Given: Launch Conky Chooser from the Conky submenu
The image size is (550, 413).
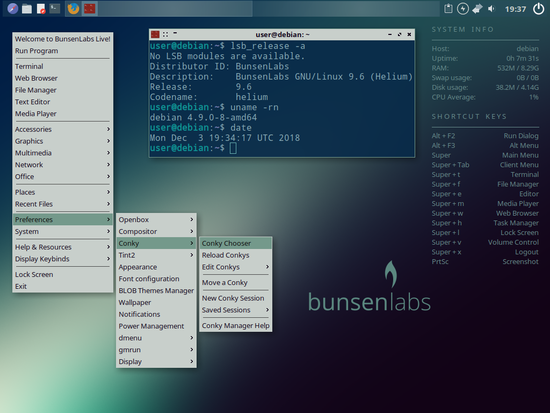Looking at the screenshot, I should (236, 243).
